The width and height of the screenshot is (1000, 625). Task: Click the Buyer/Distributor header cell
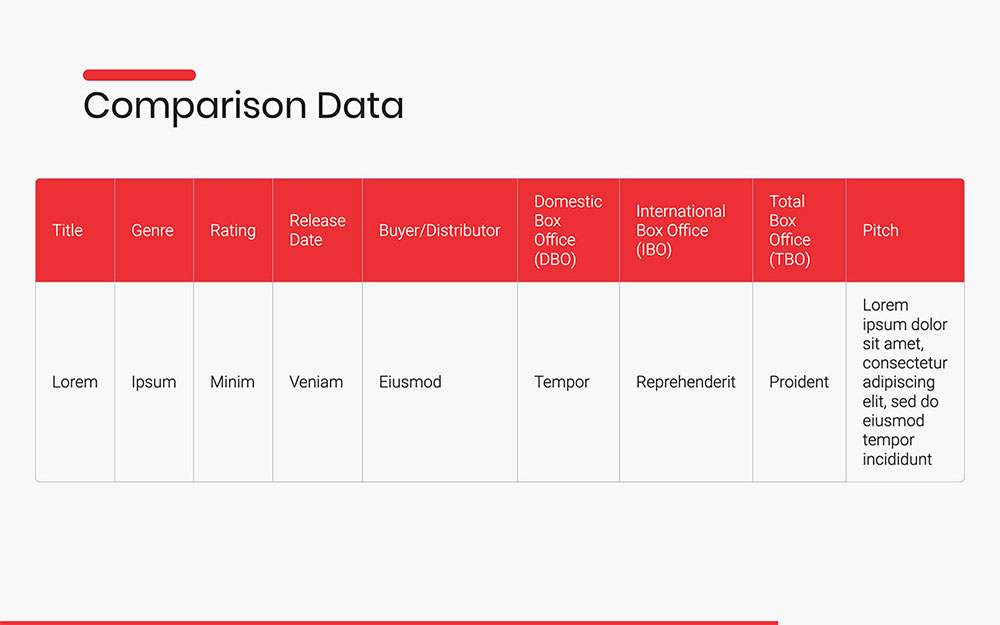pos(439,230)
